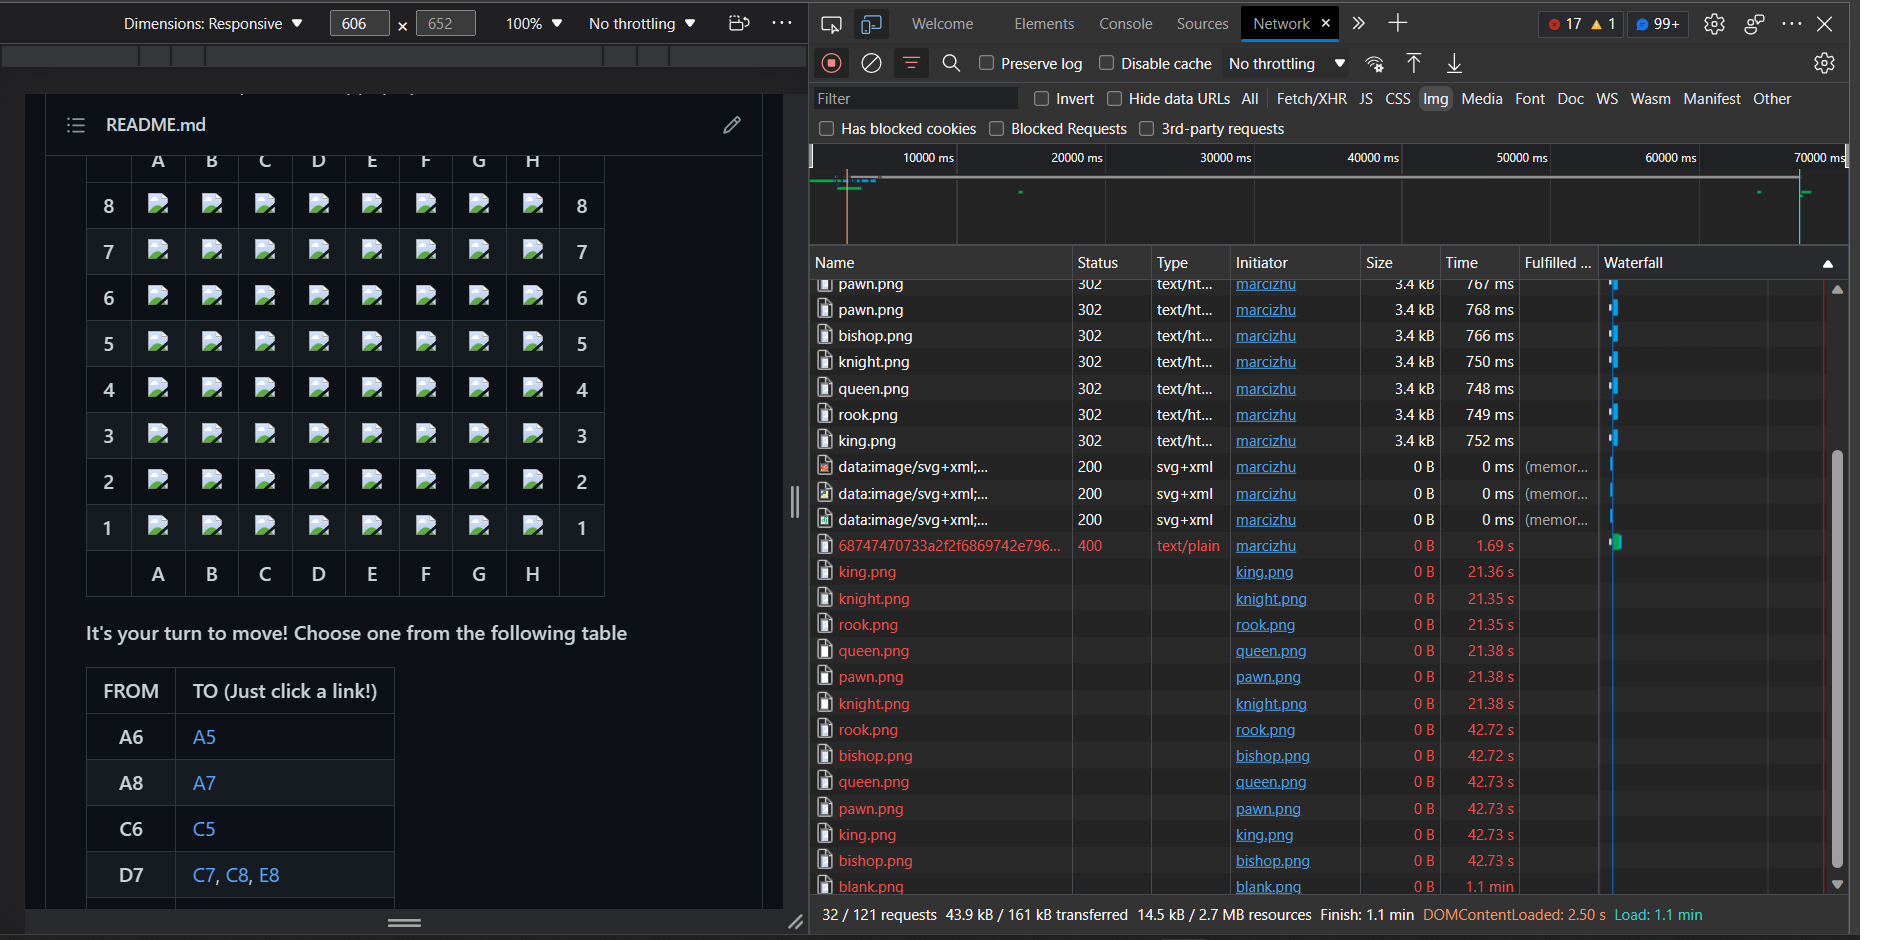Select the All filter type

(1250, 99)
